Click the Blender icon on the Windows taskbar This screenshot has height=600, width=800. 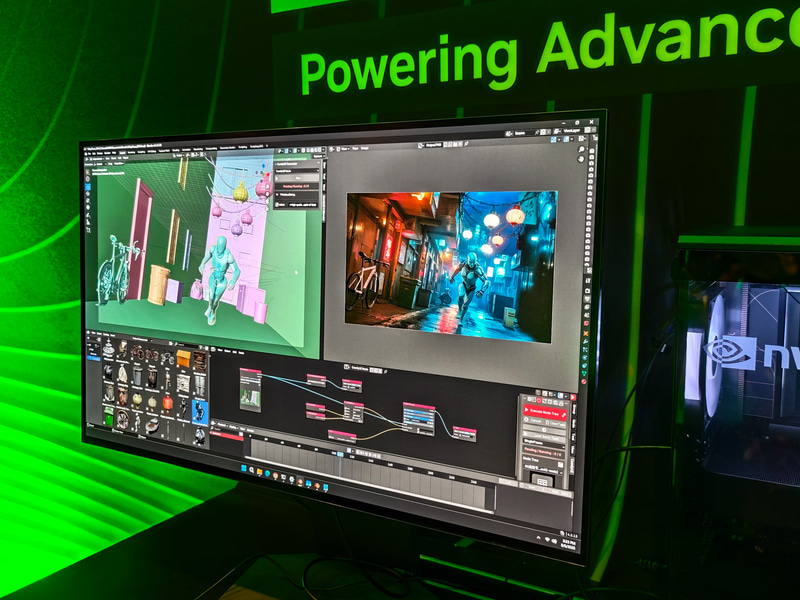(300, 481)
